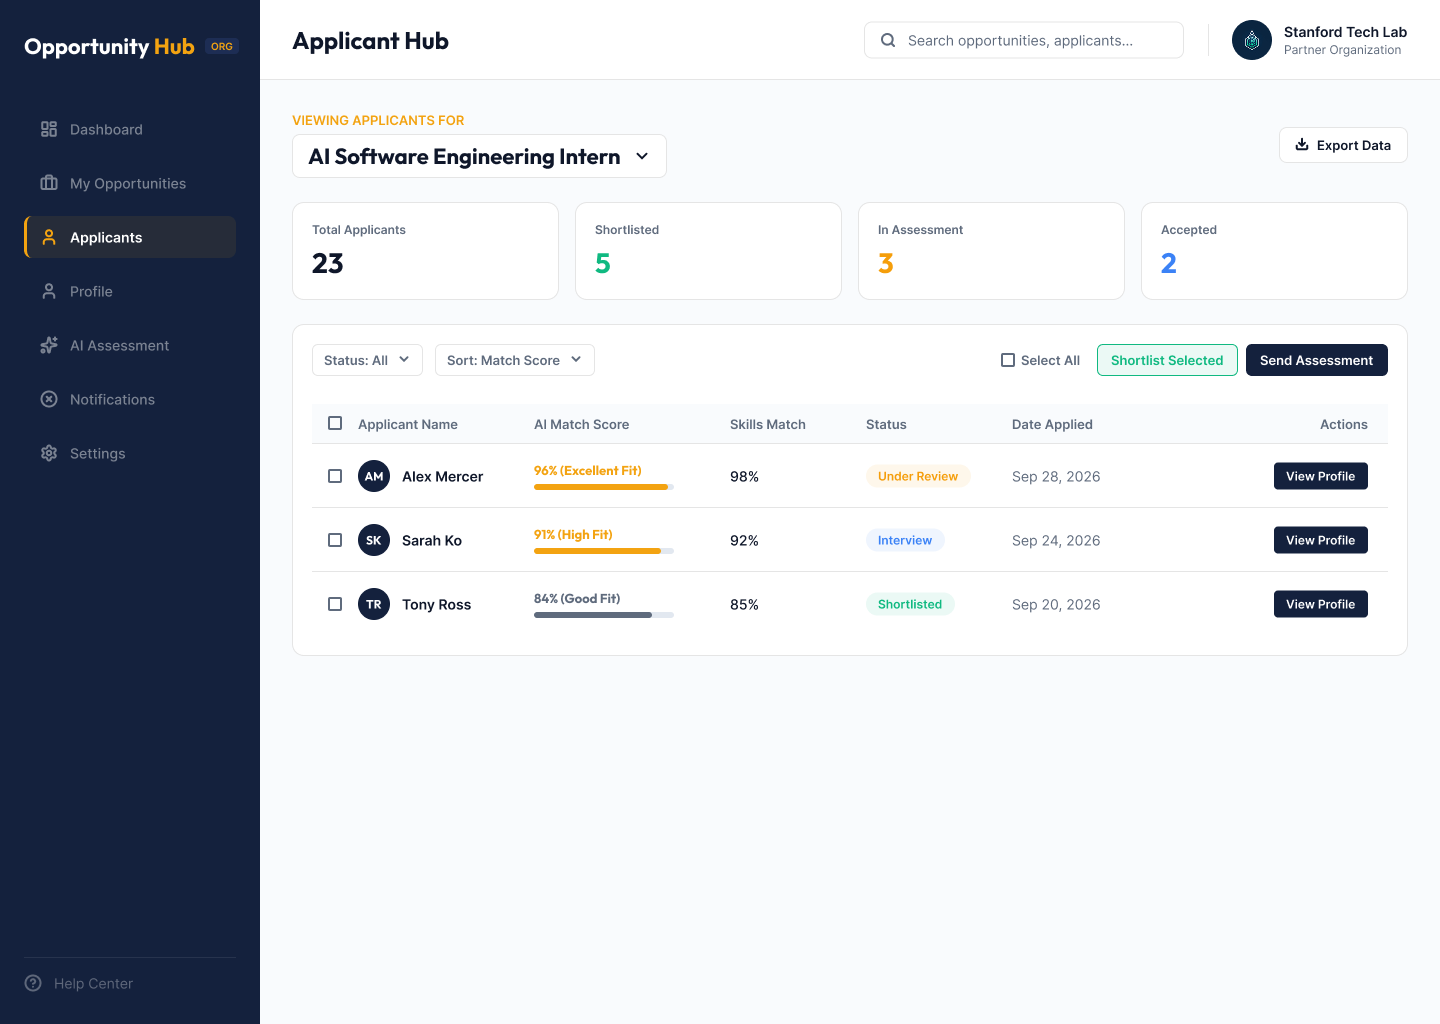This screenshot has width=1440, height=1024.
Task: Open the Sort: Match Score dropdown
Action: pyautogui.click(x=515, y=360)
